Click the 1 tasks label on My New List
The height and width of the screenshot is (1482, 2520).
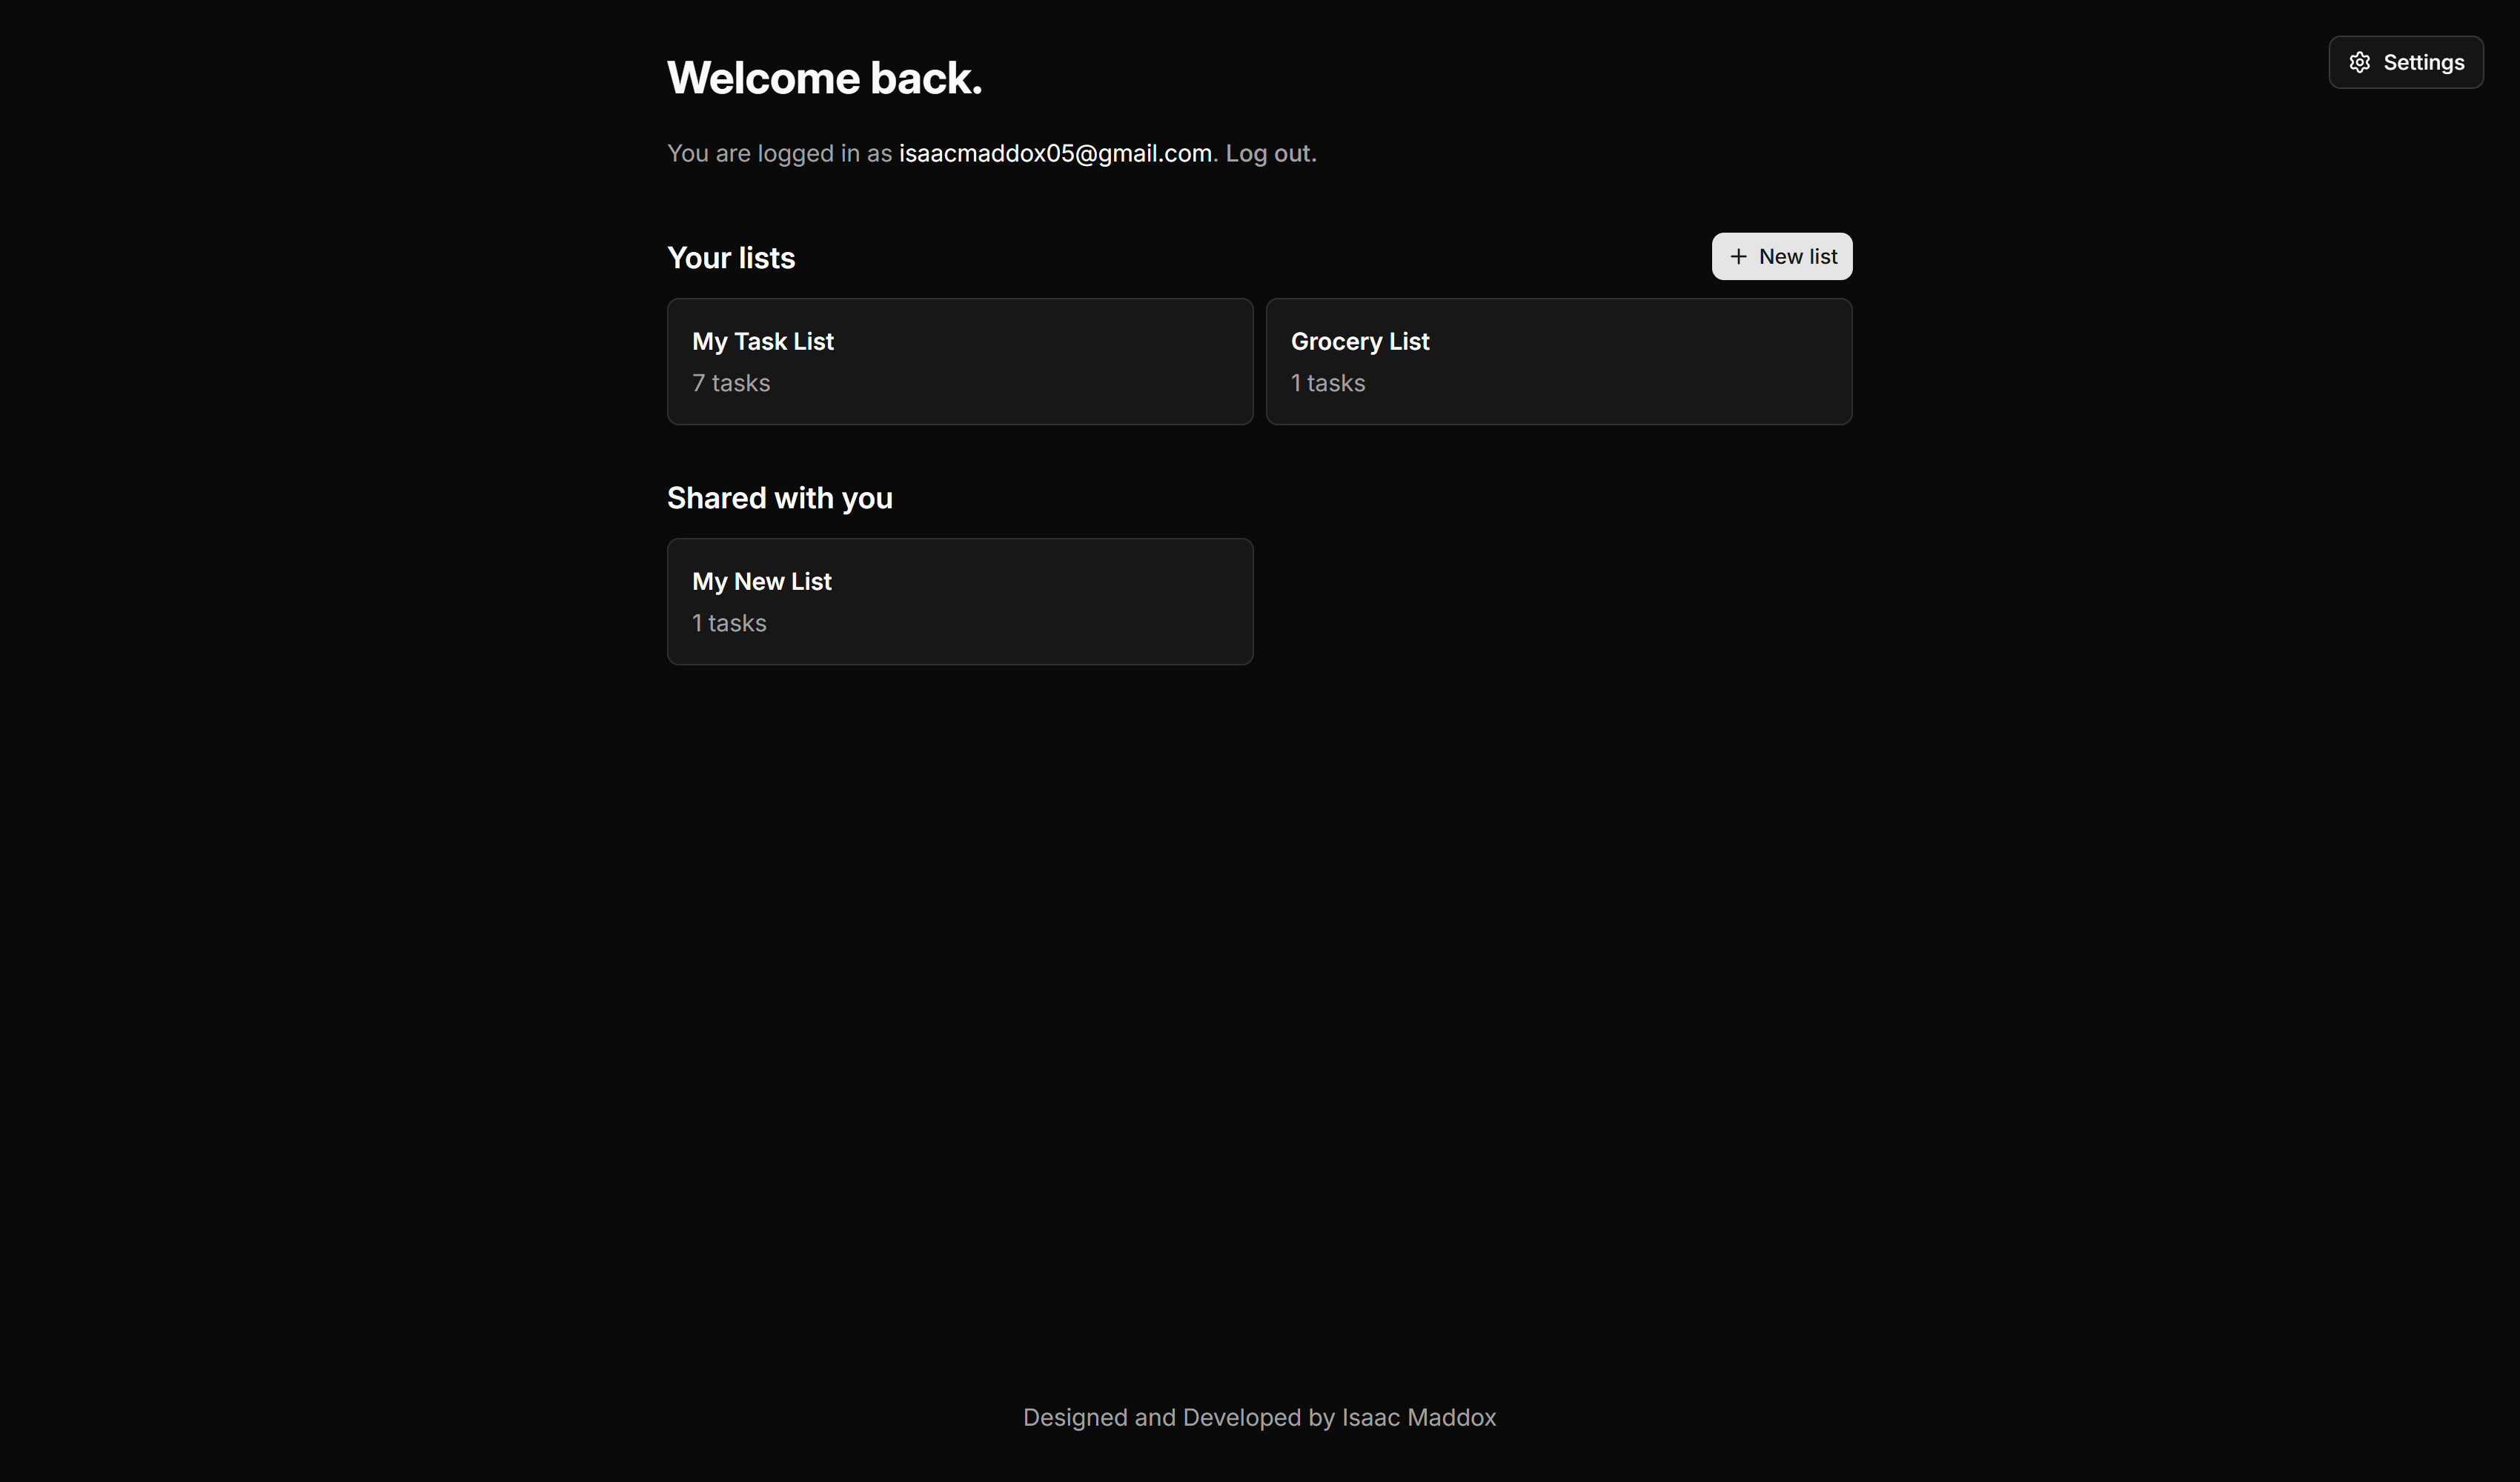[x=729, y=622]
